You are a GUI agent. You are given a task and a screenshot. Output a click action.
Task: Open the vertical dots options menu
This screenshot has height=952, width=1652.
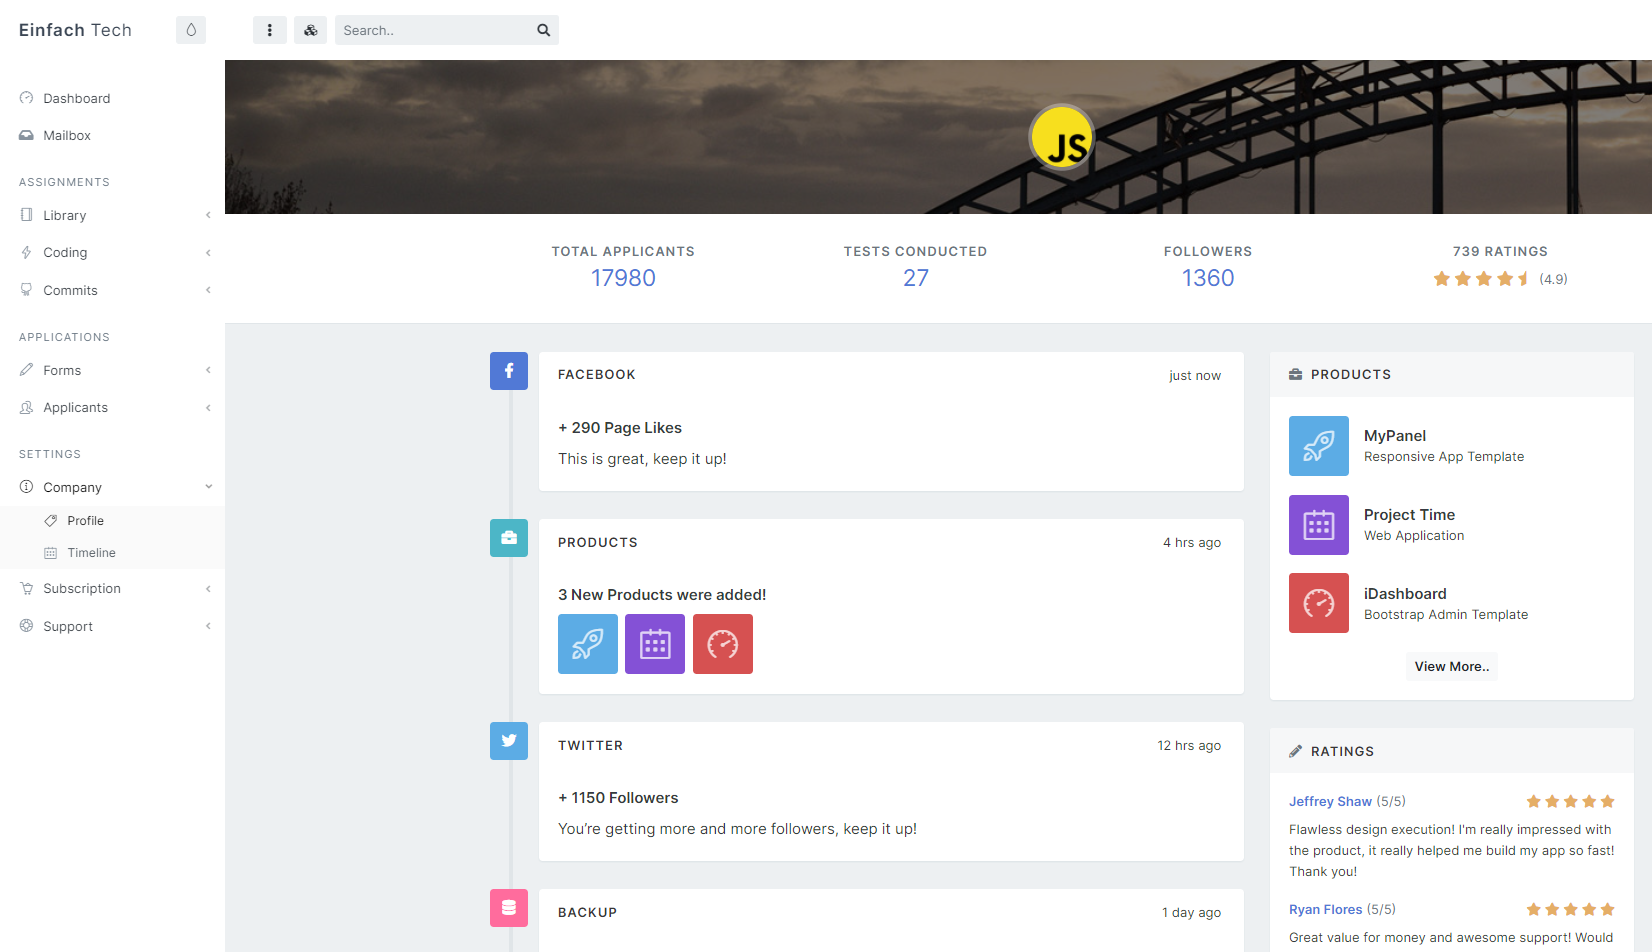tap(270, 30)
